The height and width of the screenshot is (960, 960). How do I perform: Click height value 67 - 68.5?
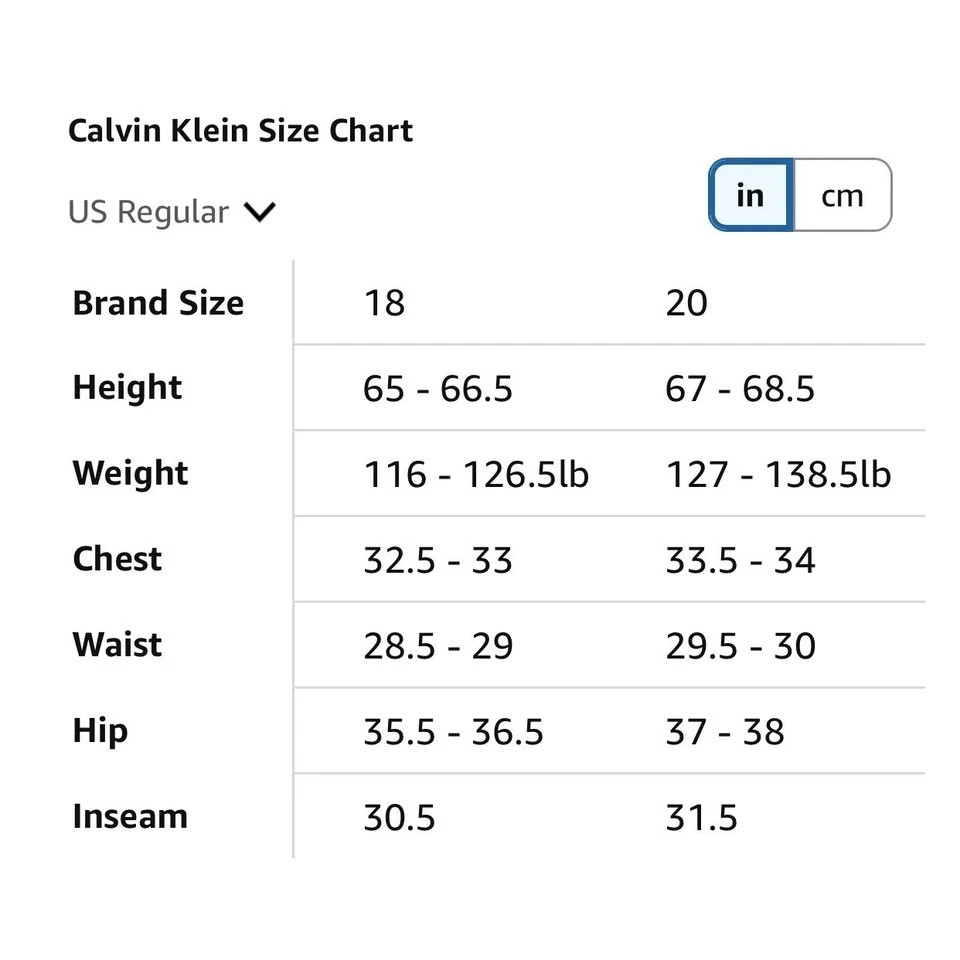point(740,389)
